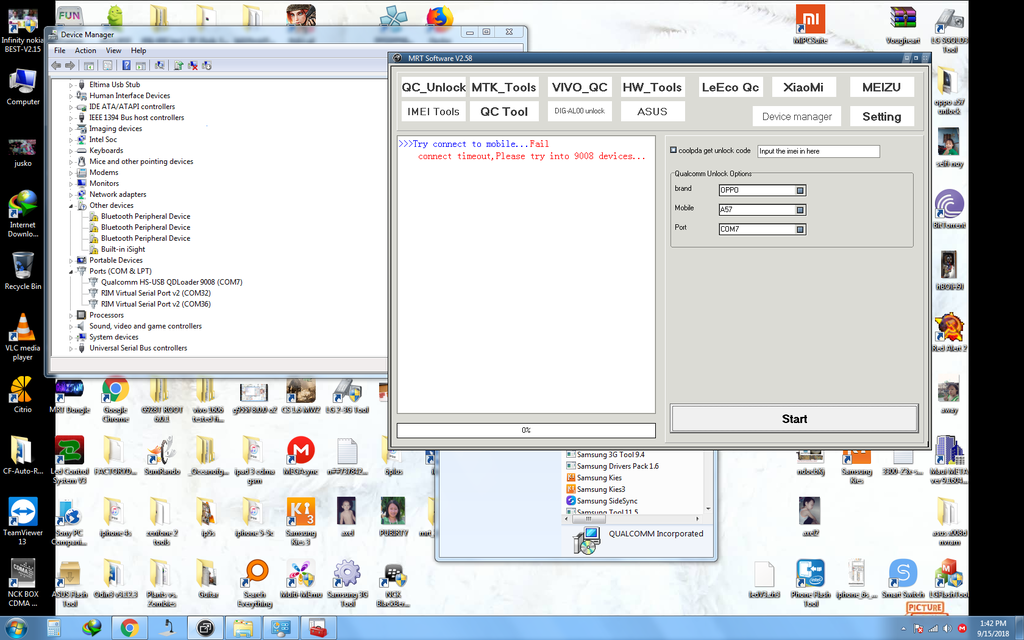
Task: Open MEGAsync desktop shortcut
Action: point(300,456)
